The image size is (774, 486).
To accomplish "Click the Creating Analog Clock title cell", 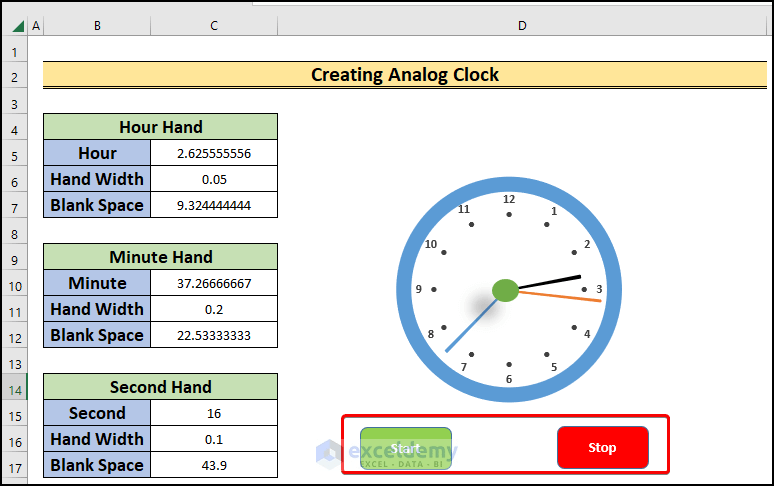I will (405, 75).
